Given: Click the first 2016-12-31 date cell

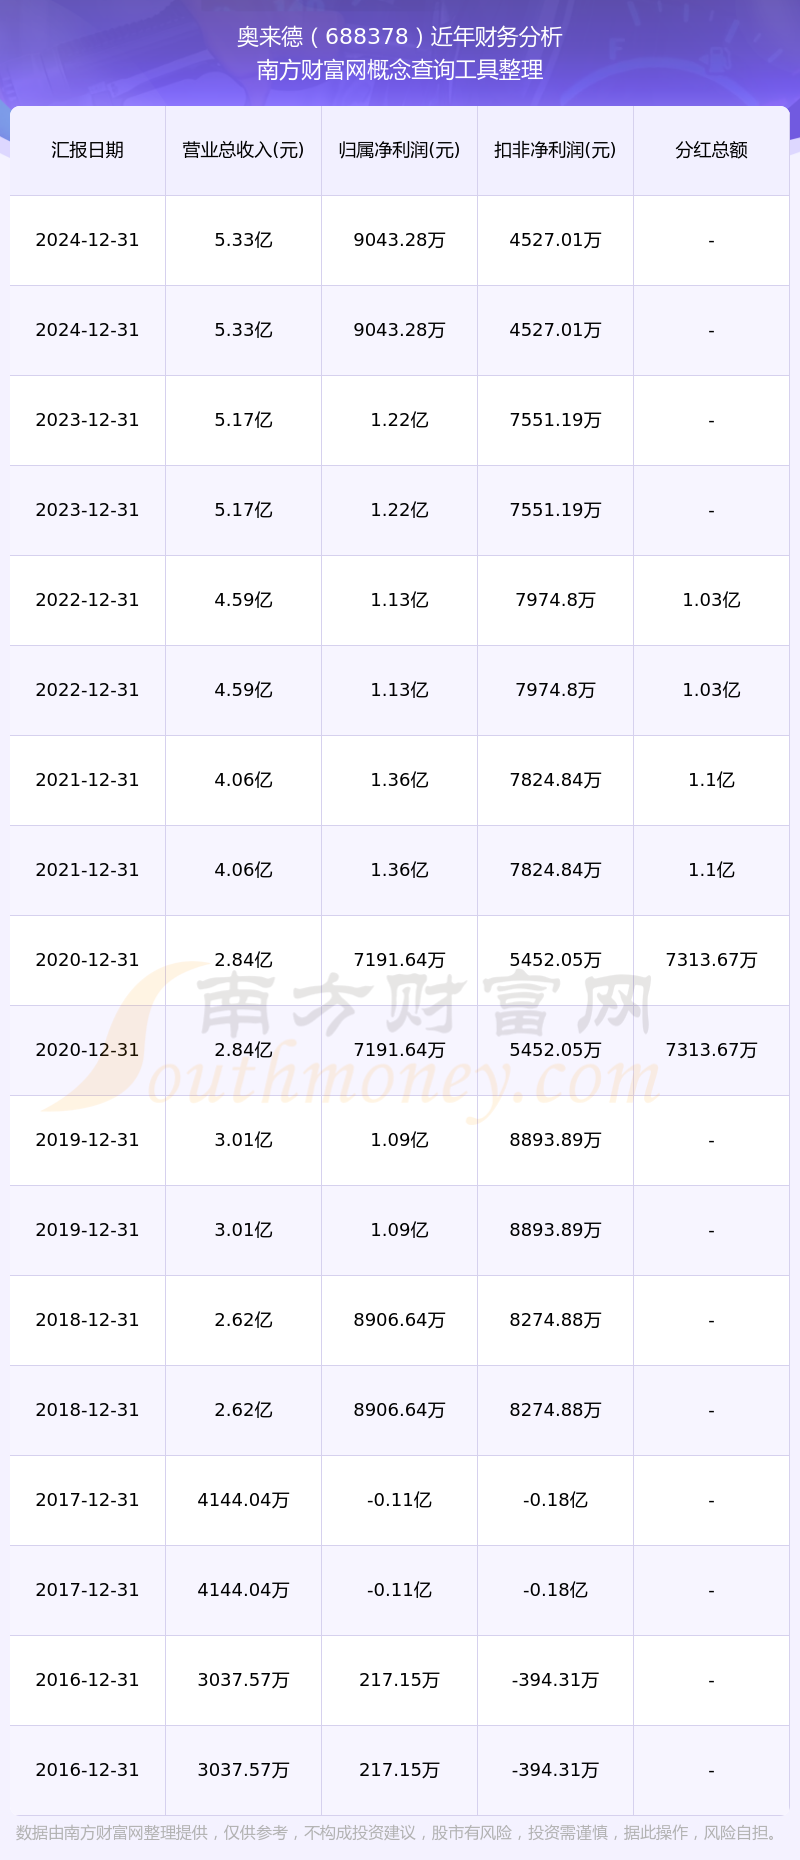Looking at the screenshot, I should pyautogui.click(x=87, y=1680).
